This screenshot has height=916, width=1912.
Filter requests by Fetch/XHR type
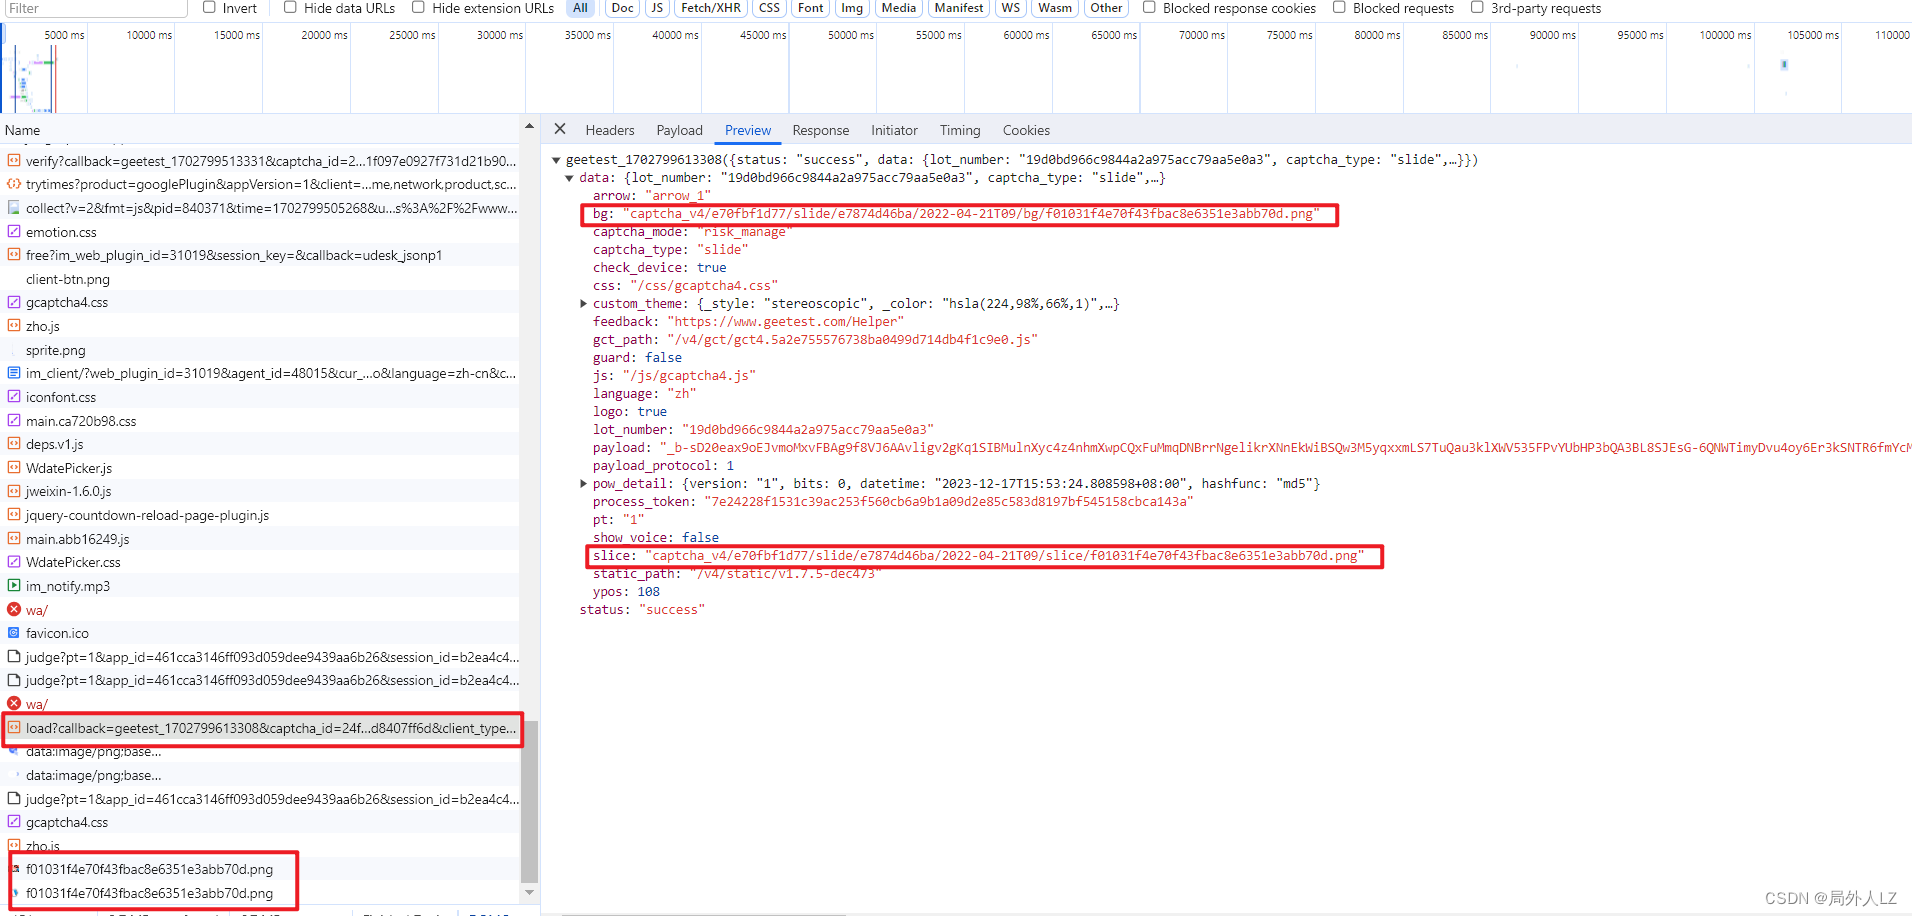pyautogui.click(x=711, y=8)
